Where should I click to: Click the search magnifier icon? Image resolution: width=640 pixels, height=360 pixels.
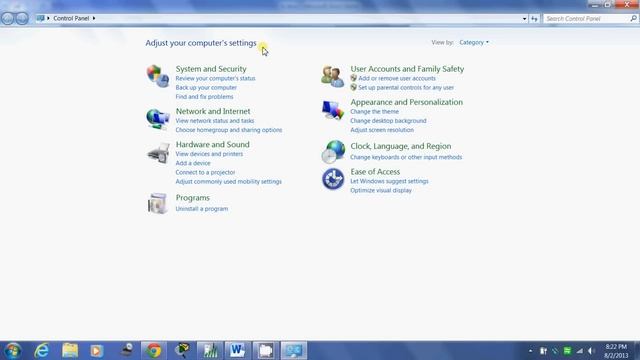[633, 18]
